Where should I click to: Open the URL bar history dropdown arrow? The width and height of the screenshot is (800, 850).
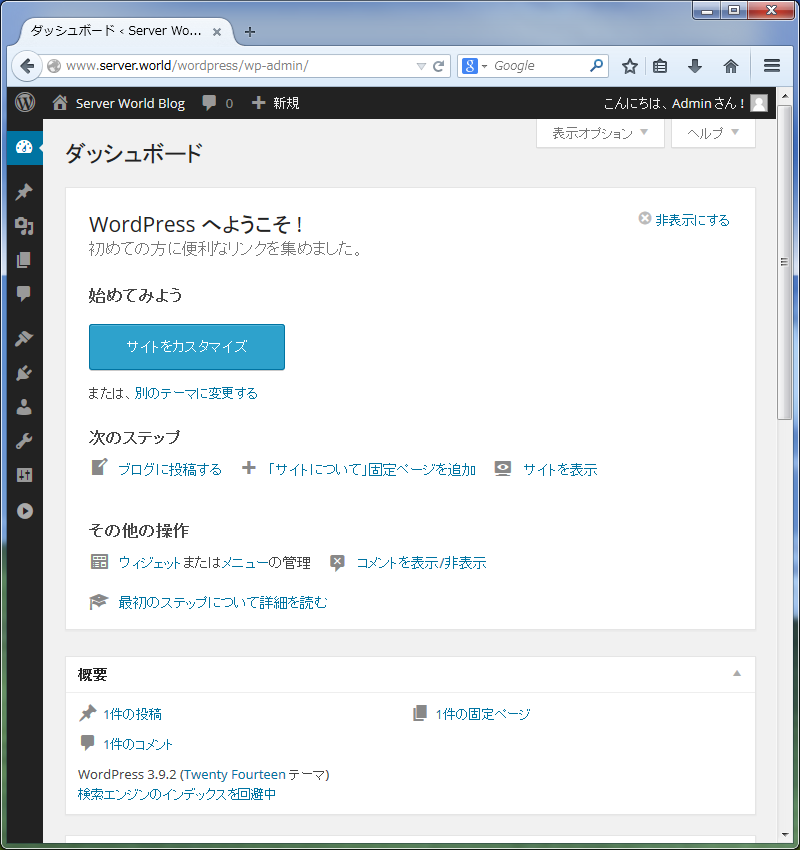(x=421, y=66)
